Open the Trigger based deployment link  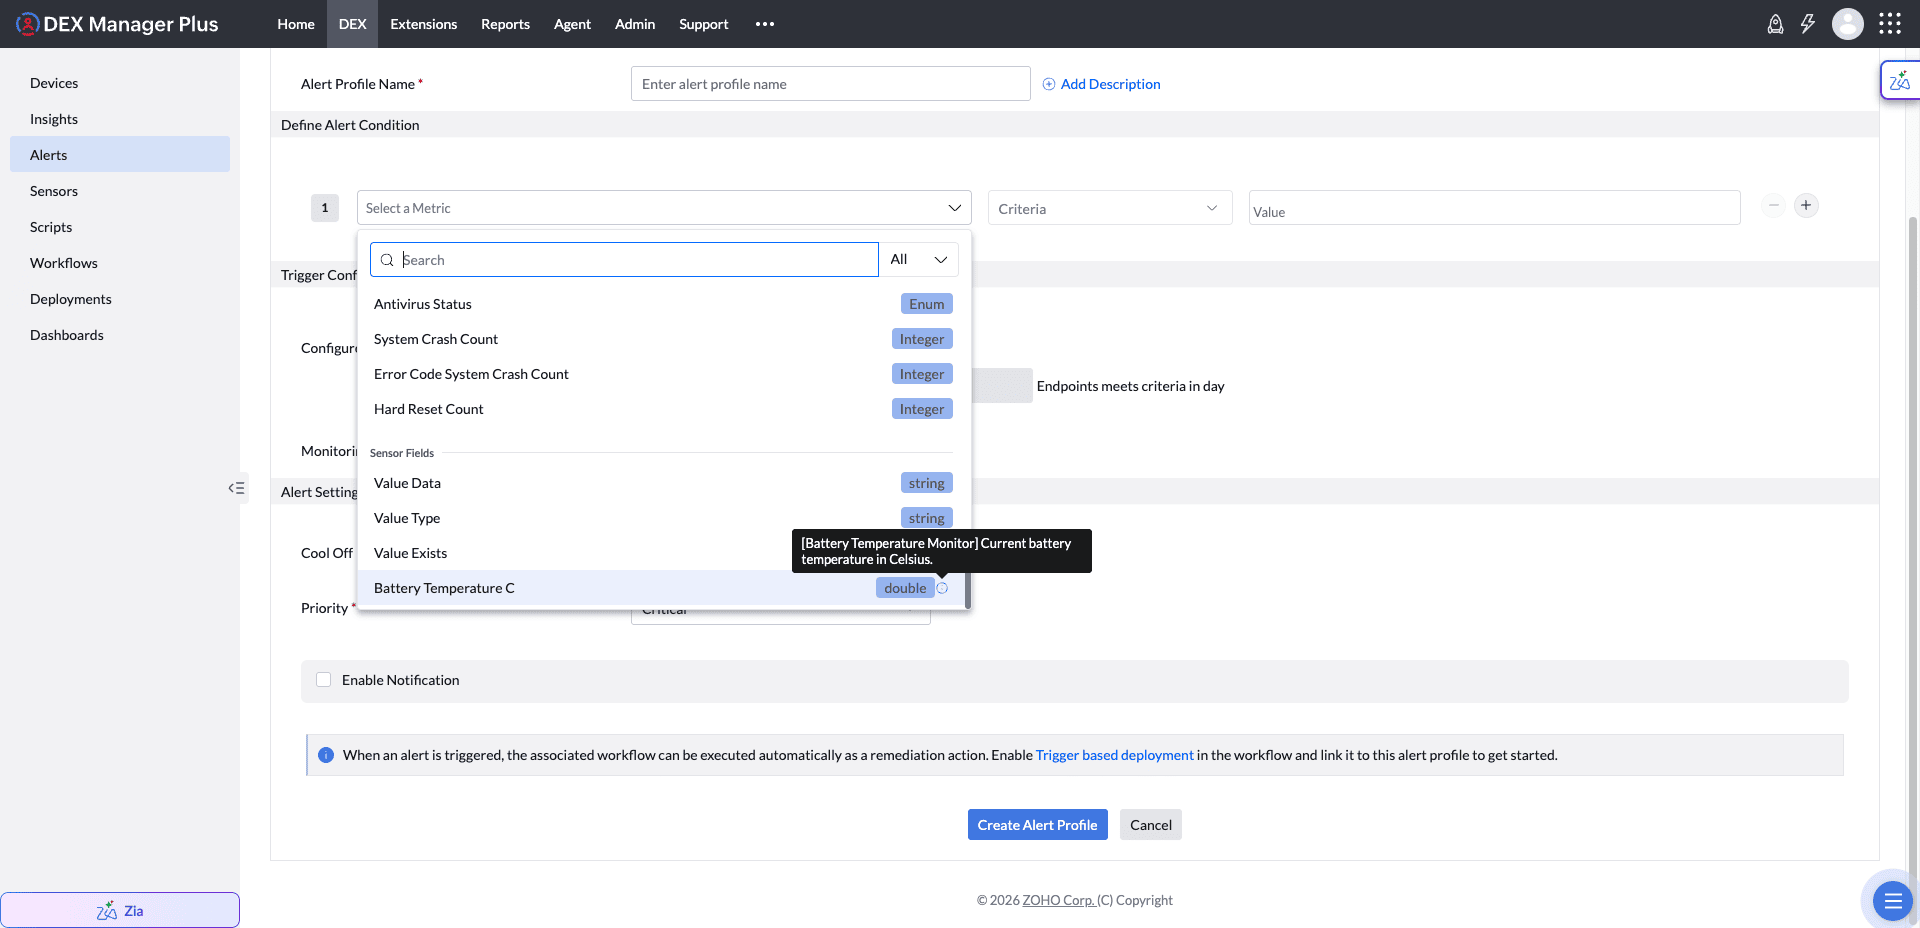pyautogui.click(x=1115, y=755)
